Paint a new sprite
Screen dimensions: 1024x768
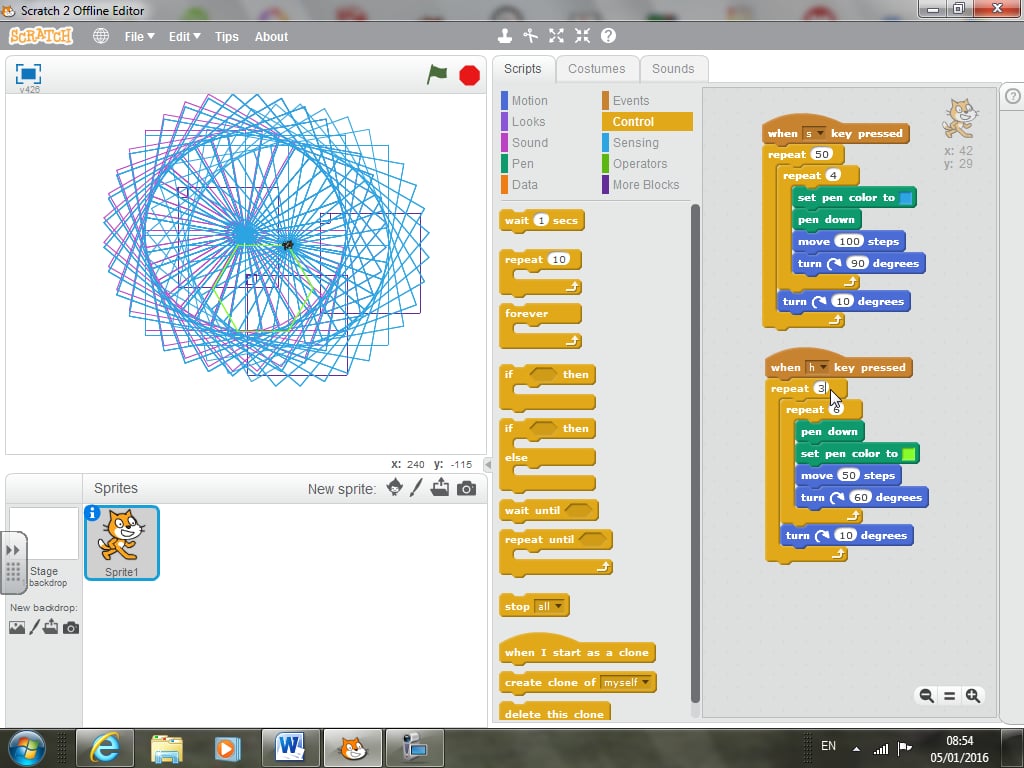pos(416,488)
